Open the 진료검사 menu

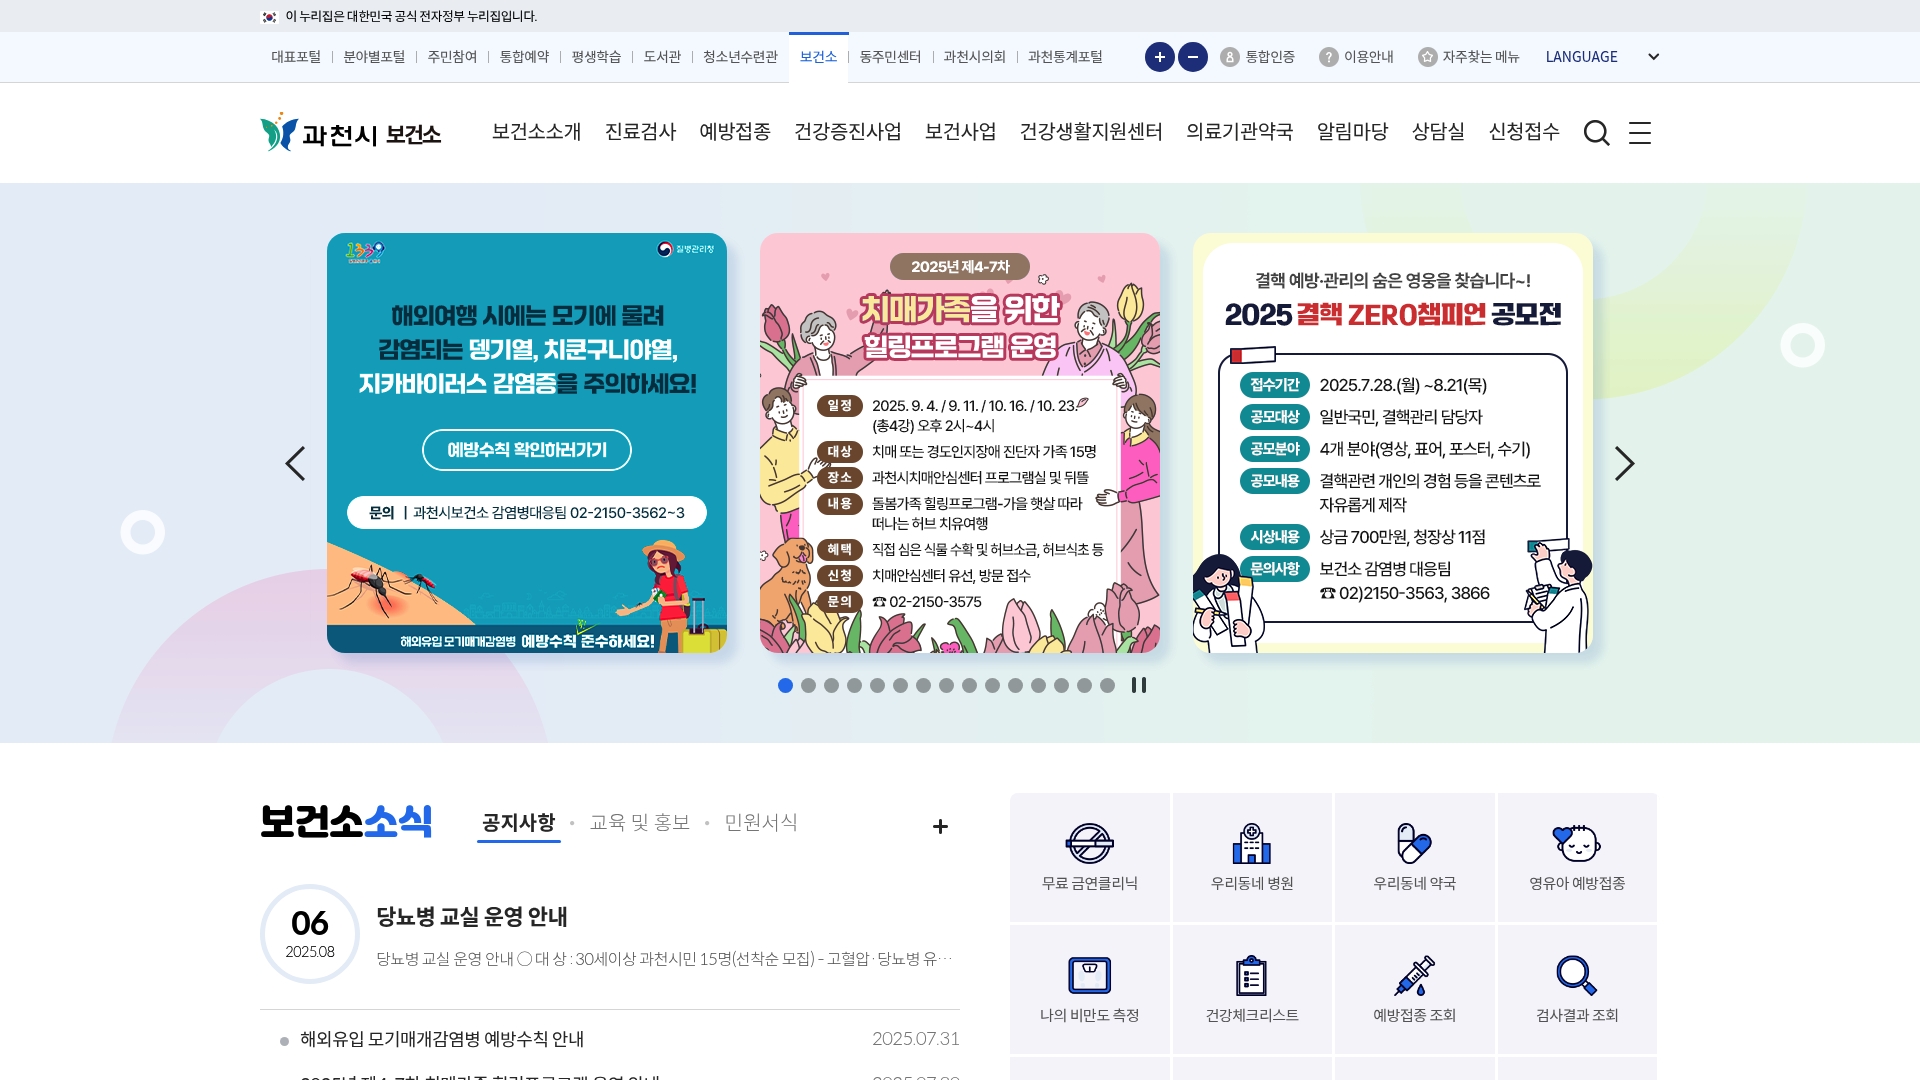(640, 132)
